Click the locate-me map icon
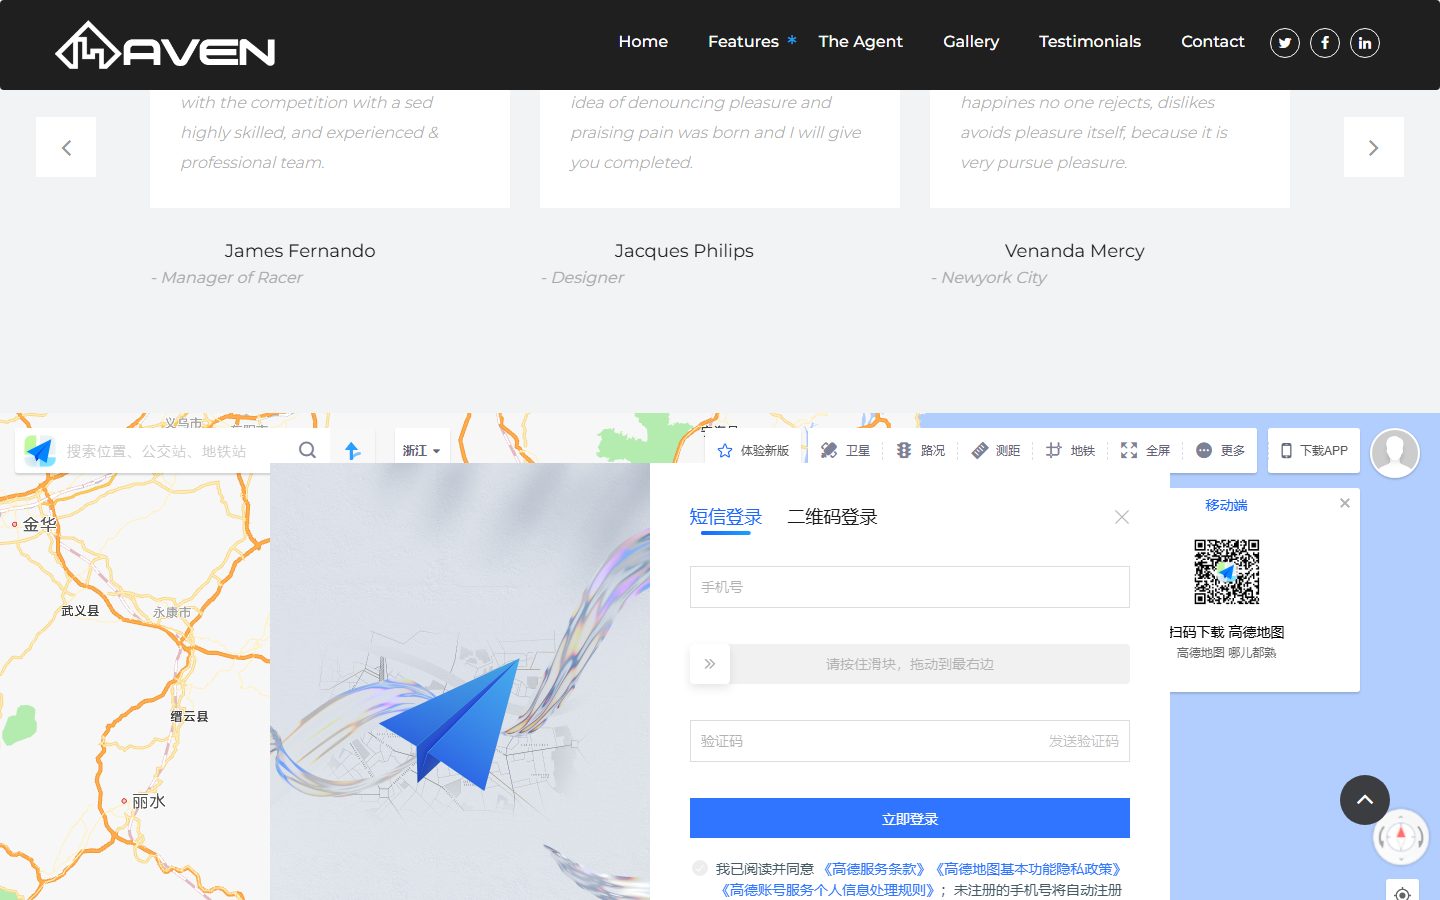This screenshot has width=1440, height=900. (x=1403, y=894)
